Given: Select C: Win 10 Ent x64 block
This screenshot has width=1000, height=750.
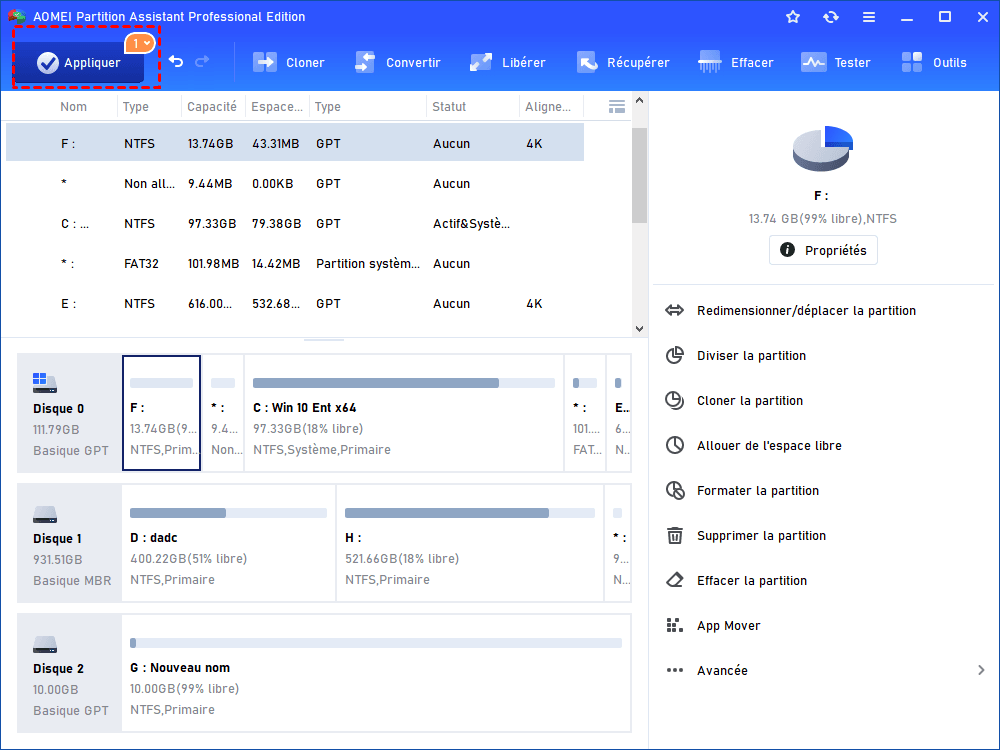Looking at the screenshot, I should tap(404, 413).
